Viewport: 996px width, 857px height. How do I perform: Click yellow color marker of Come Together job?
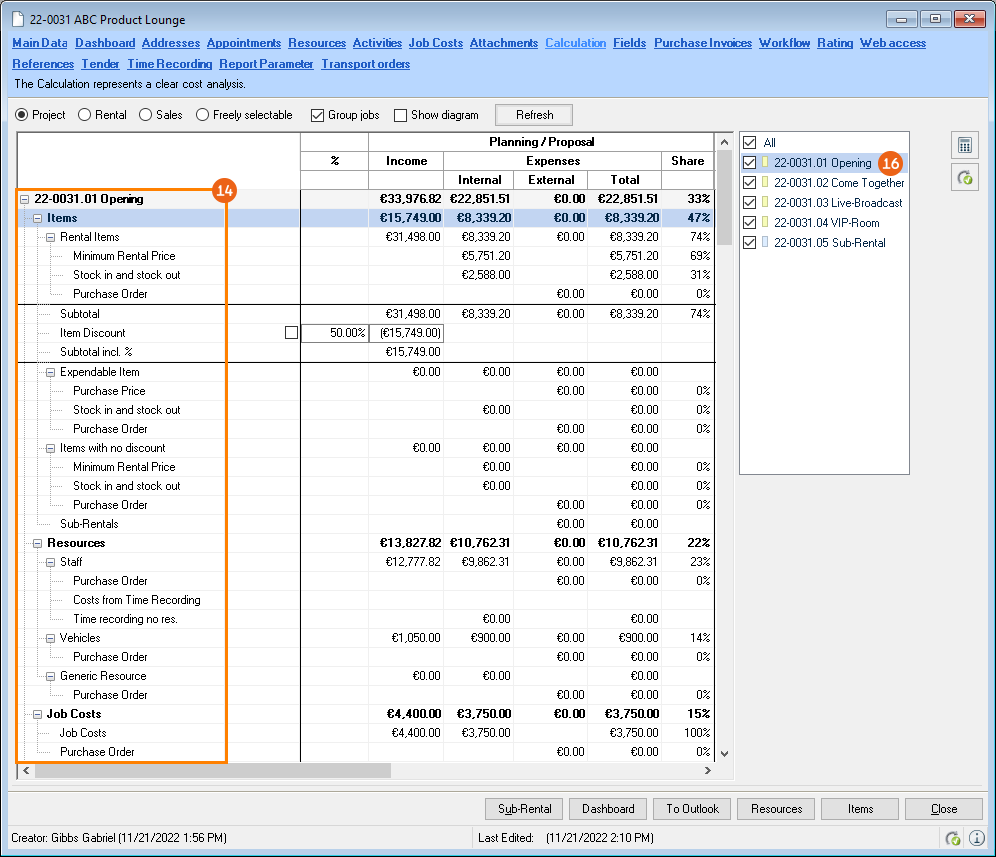765,183
